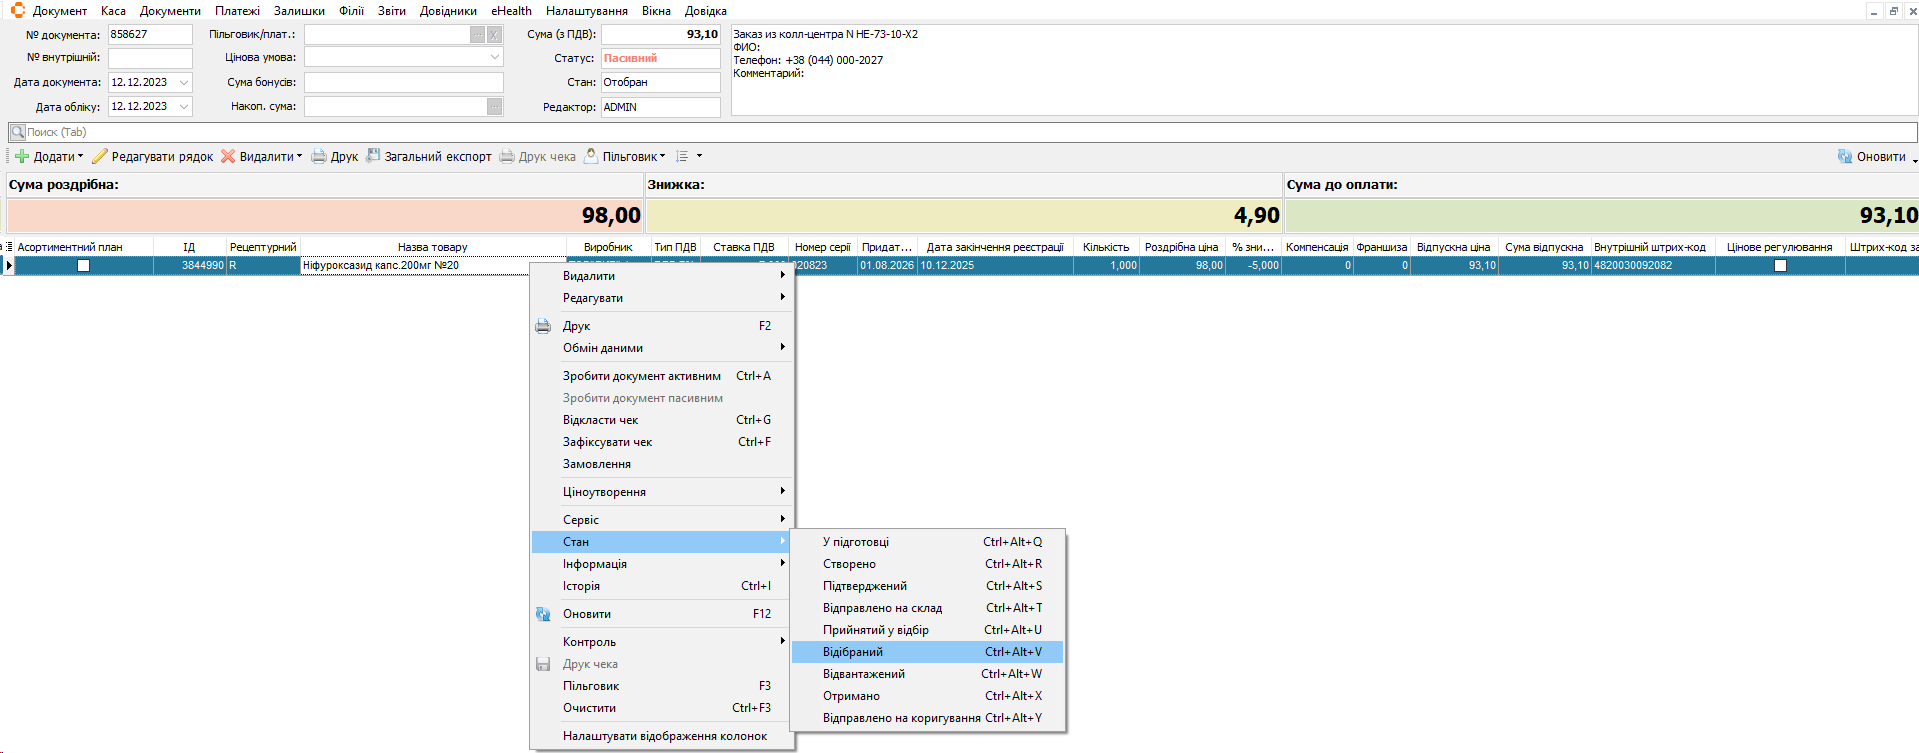This screenshot has width=1919, height=753.
Task: Open the Дата документа date dropdown
Action: tap(184, 83)
